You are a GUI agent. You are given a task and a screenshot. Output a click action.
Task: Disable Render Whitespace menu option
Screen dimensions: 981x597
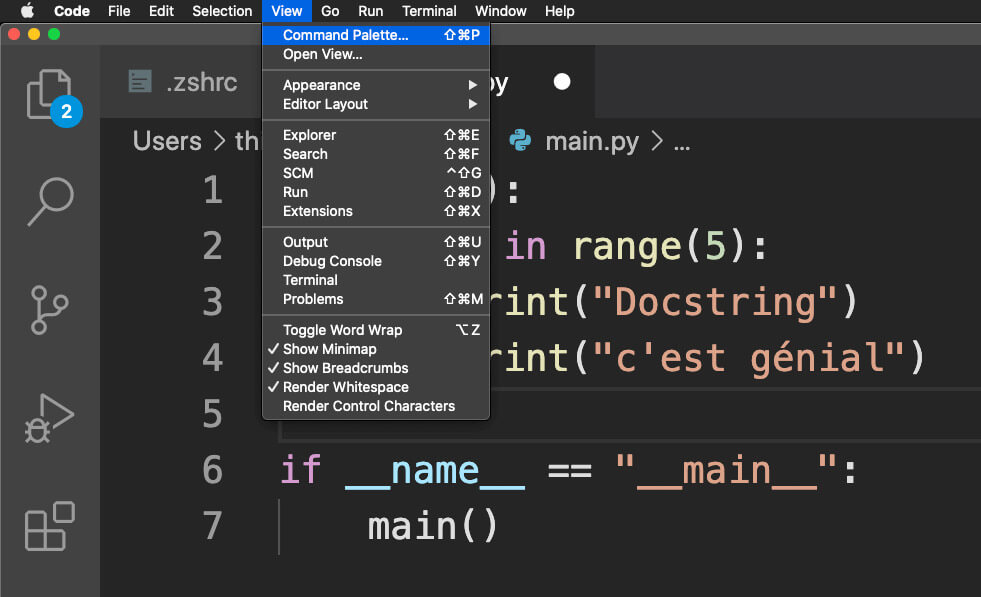coord(345,387)
